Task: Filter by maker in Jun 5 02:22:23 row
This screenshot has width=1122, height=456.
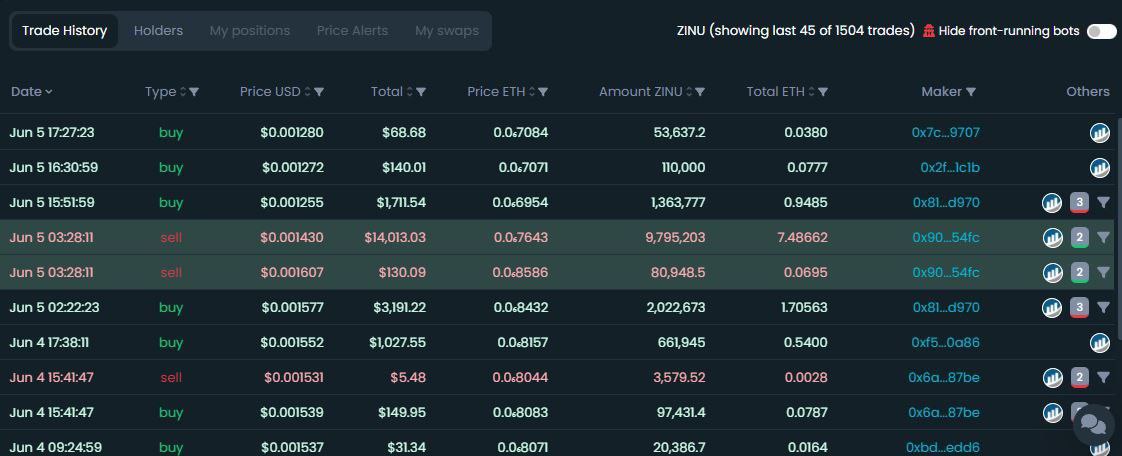Action: (1103, 307)
